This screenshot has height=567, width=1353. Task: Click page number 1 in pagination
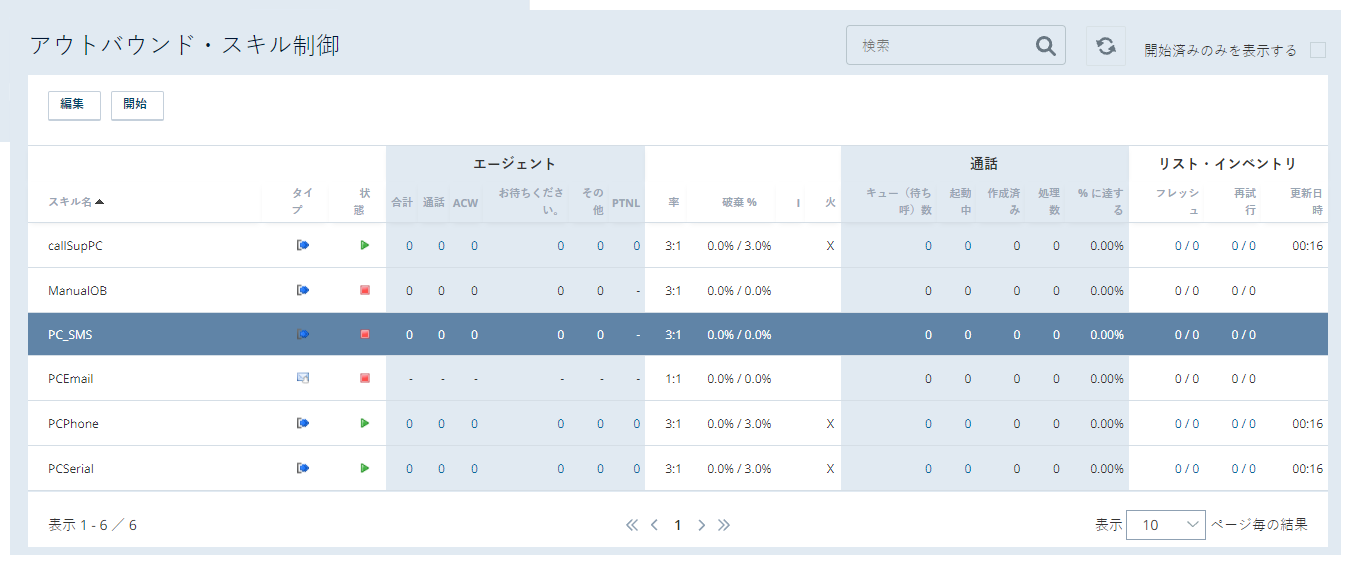coord(677,525)
